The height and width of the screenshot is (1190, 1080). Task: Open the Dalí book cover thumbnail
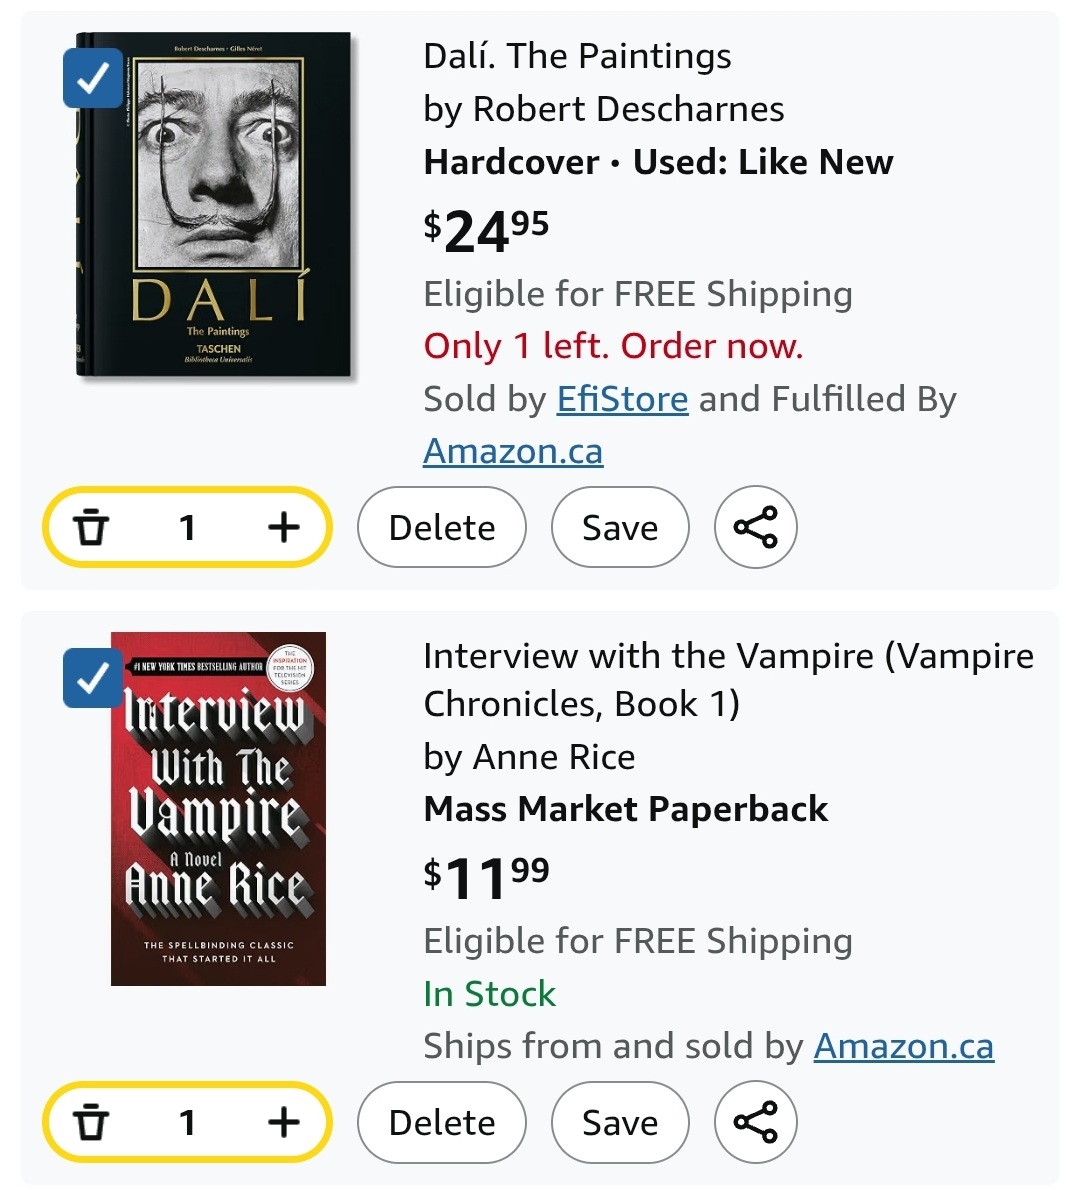coord(216,204)
